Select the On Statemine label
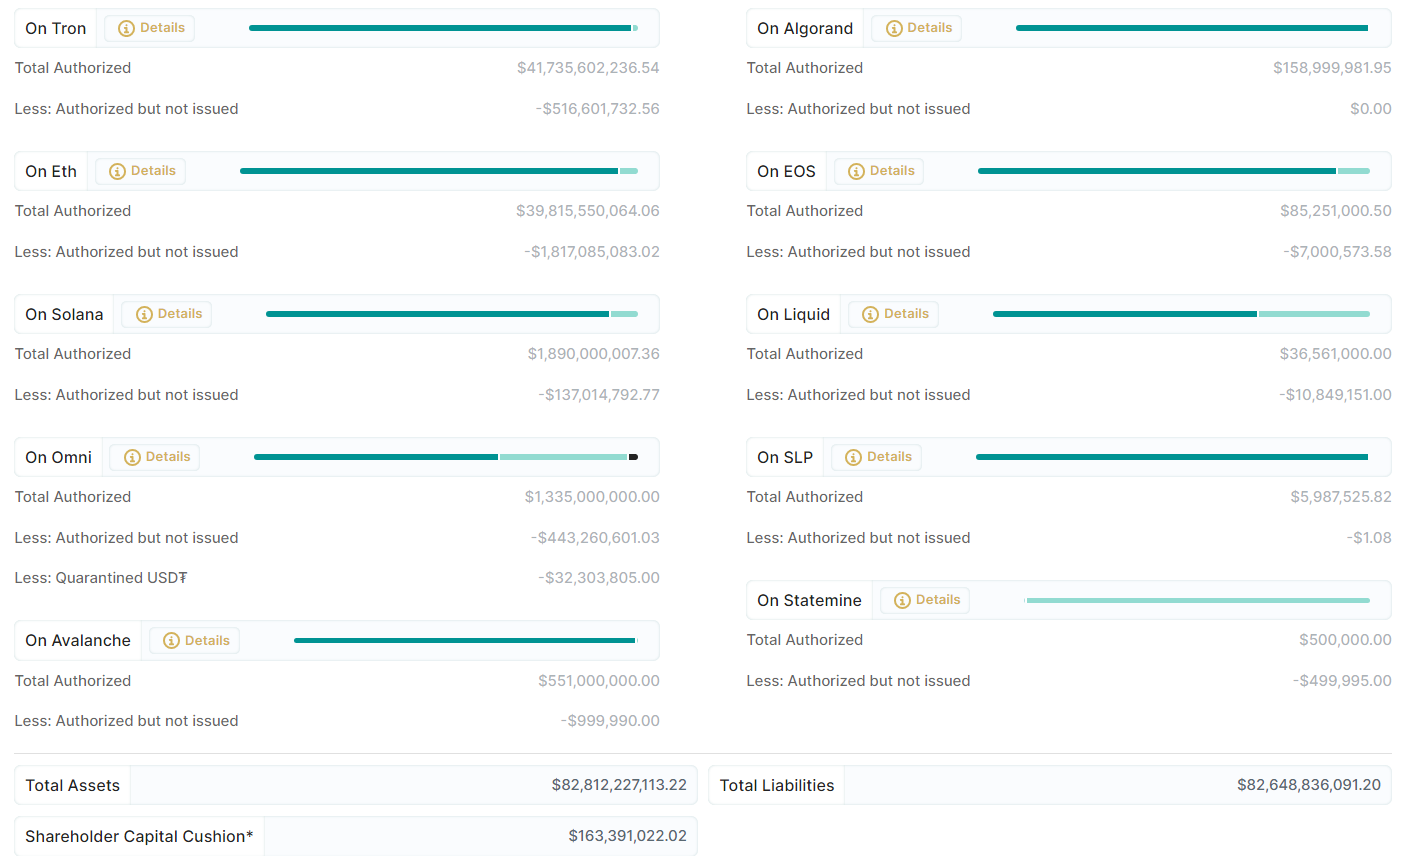 coord(809,600)
